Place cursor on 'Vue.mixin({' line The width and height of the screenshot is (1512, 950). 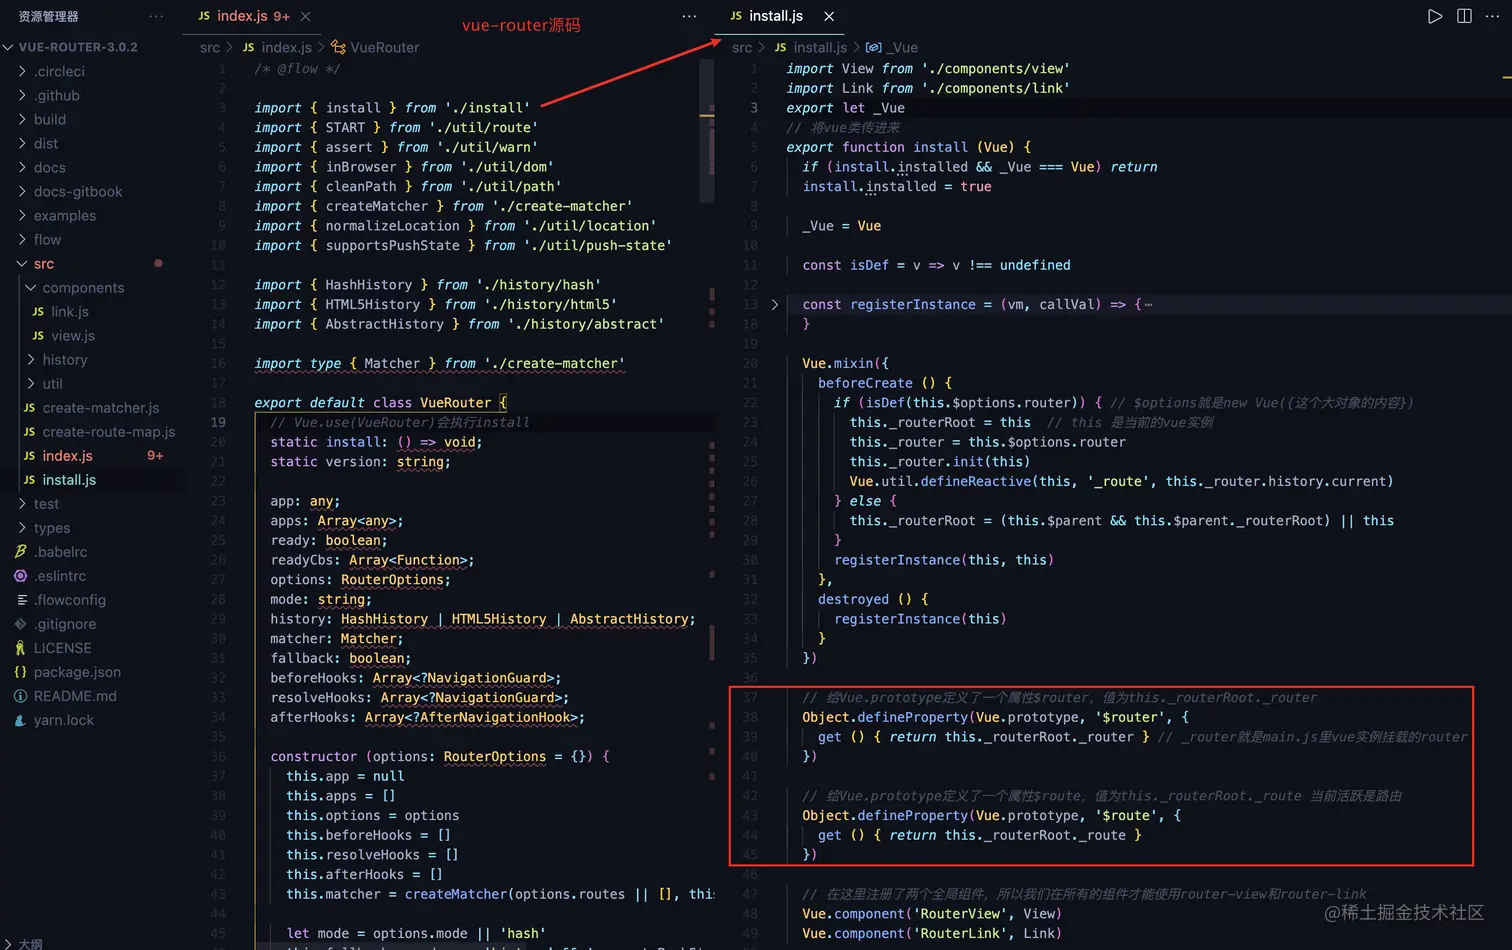coord(845,363)
